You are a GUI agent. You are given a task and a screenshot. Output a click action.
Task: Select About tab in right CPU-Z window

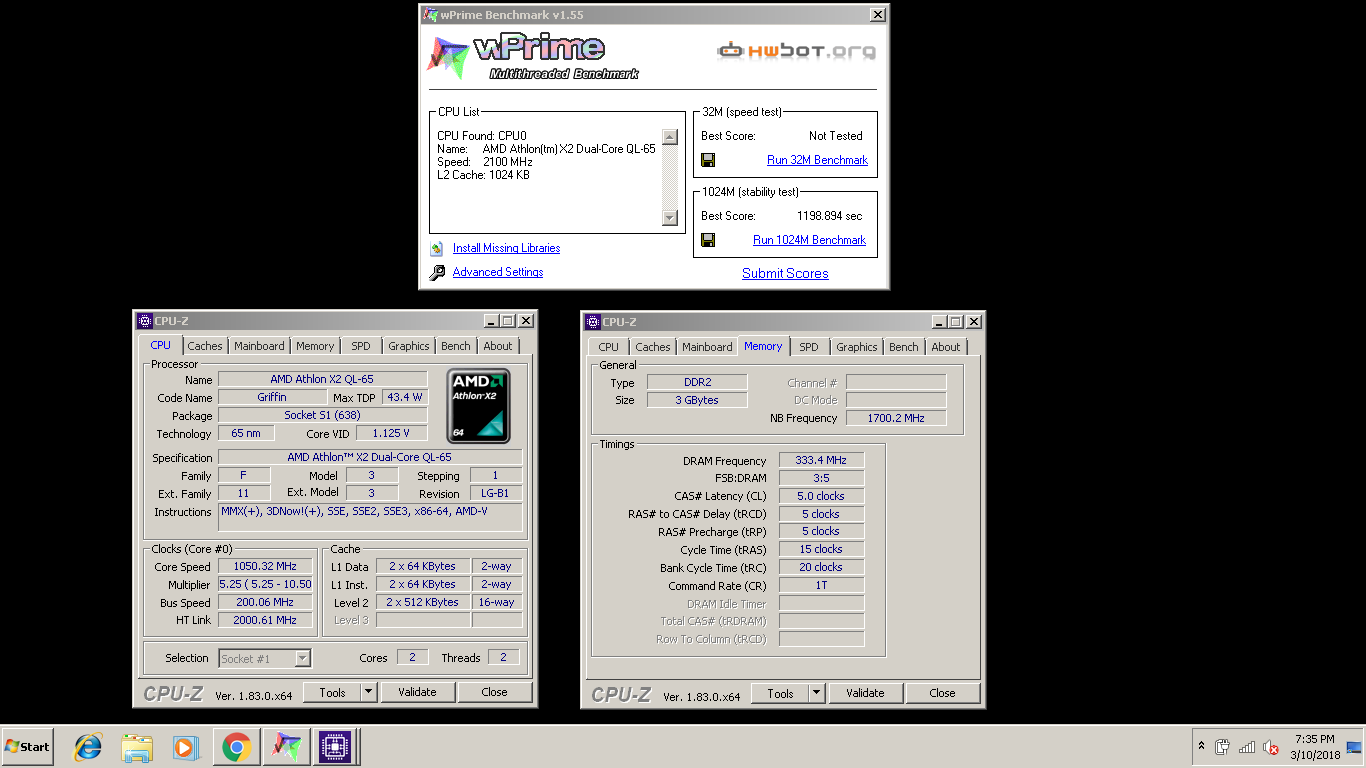tap(946, 347)
